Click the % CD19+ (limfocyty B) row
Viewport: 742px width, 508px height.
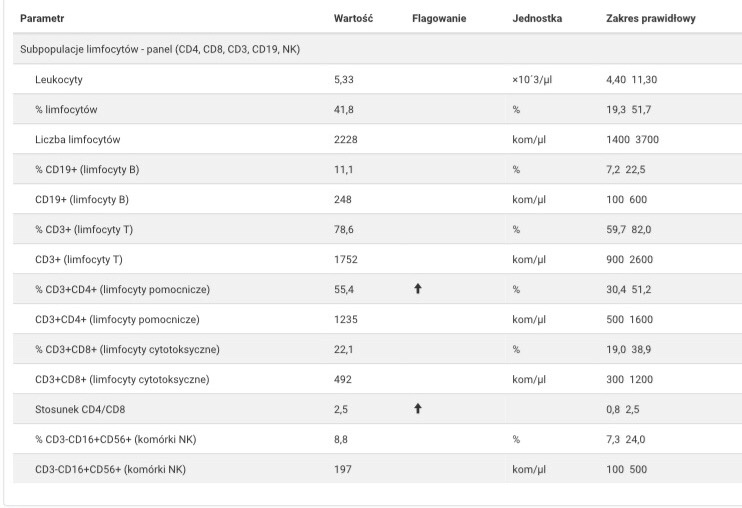point(377,169)
